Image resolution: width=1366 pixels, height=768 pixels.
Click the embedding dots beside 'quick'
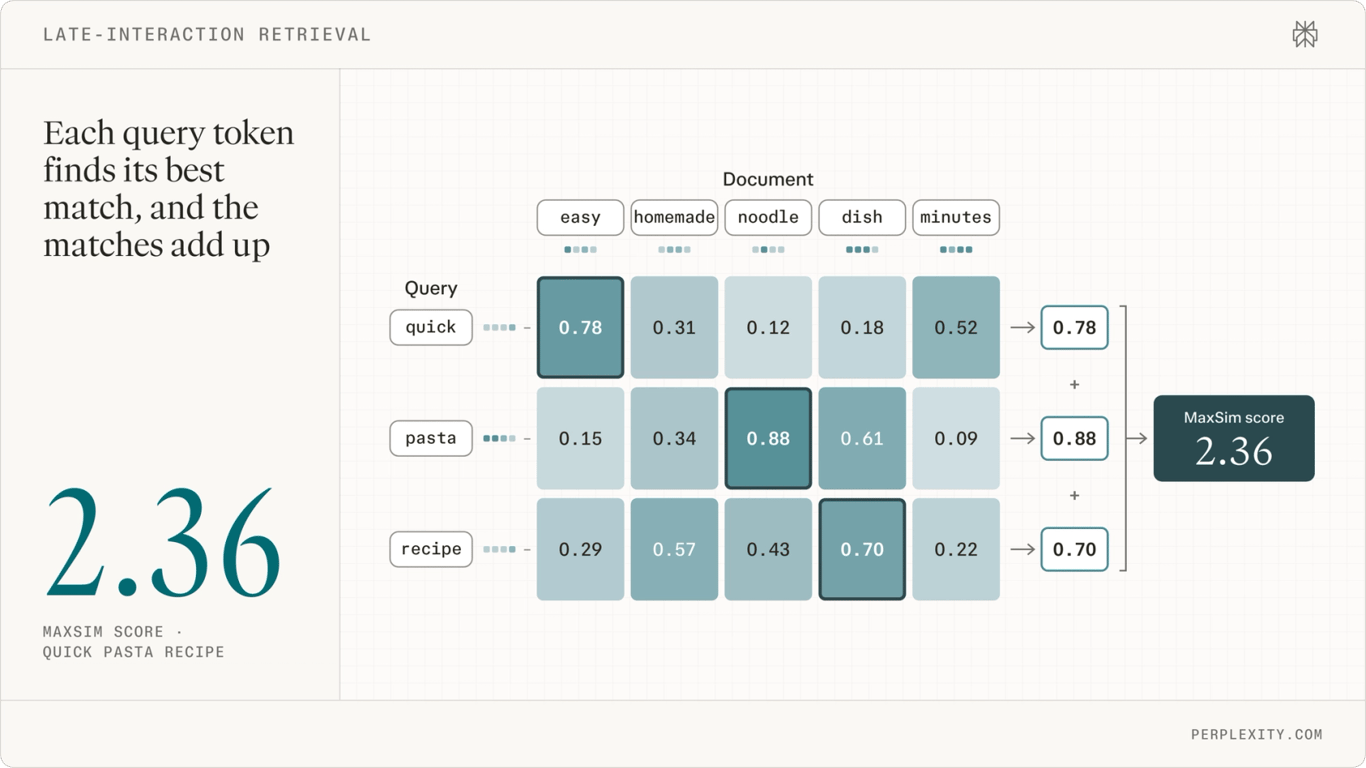499,327
